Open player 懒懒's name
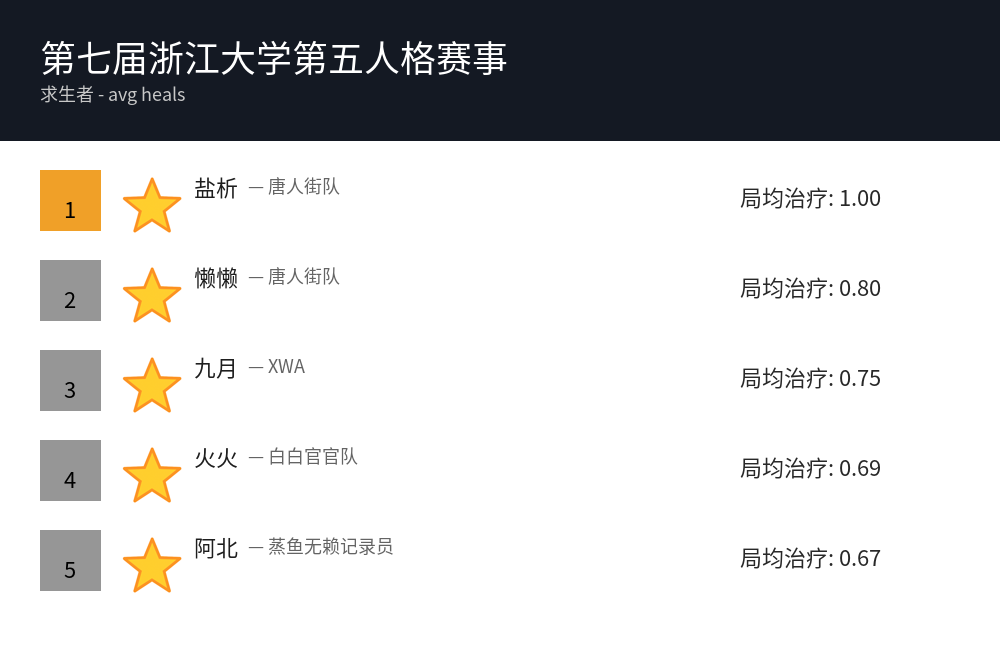The image size is (1000, 670). pos(216,278)
